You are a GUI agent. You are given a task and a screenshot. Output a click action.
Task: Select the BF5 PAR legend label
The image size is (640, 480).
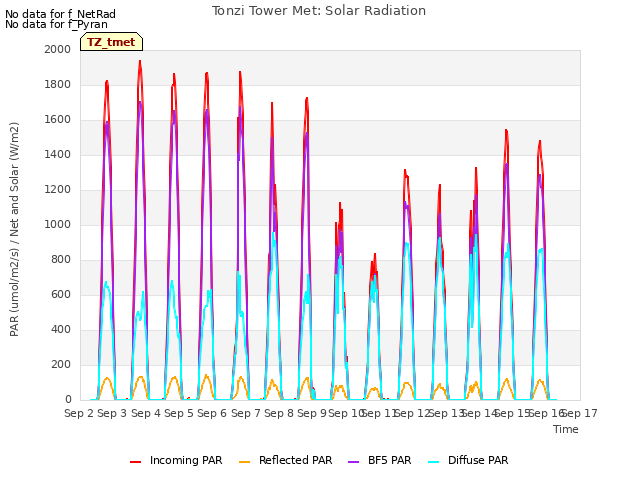tap(389, 460)
